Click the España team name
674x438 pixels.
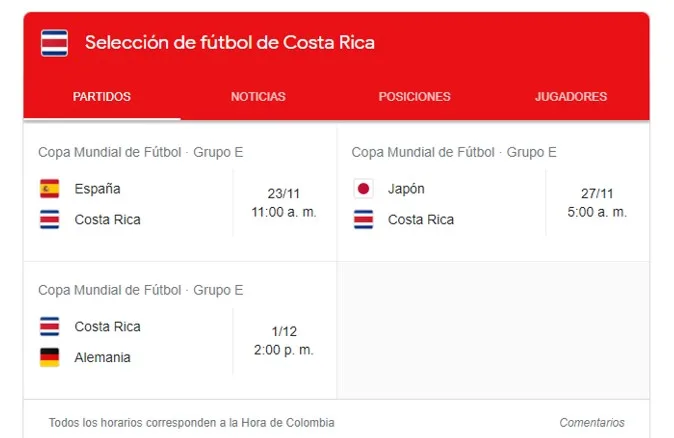97,189
